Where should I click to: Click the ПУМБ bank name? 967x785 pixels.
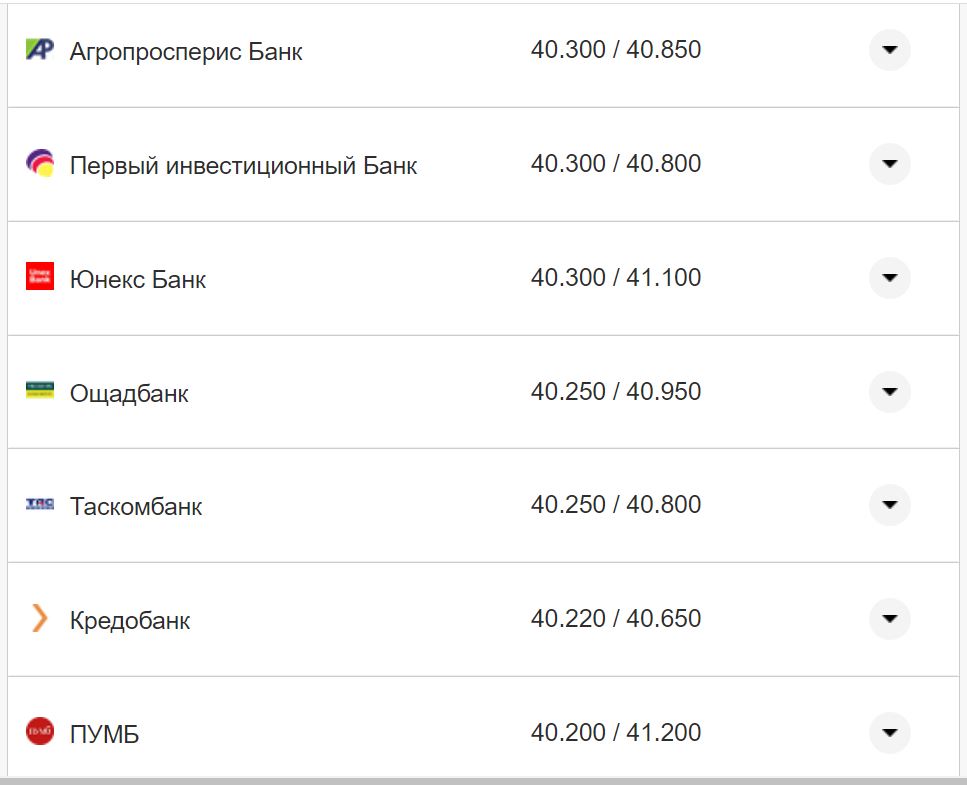click(104, 732)
